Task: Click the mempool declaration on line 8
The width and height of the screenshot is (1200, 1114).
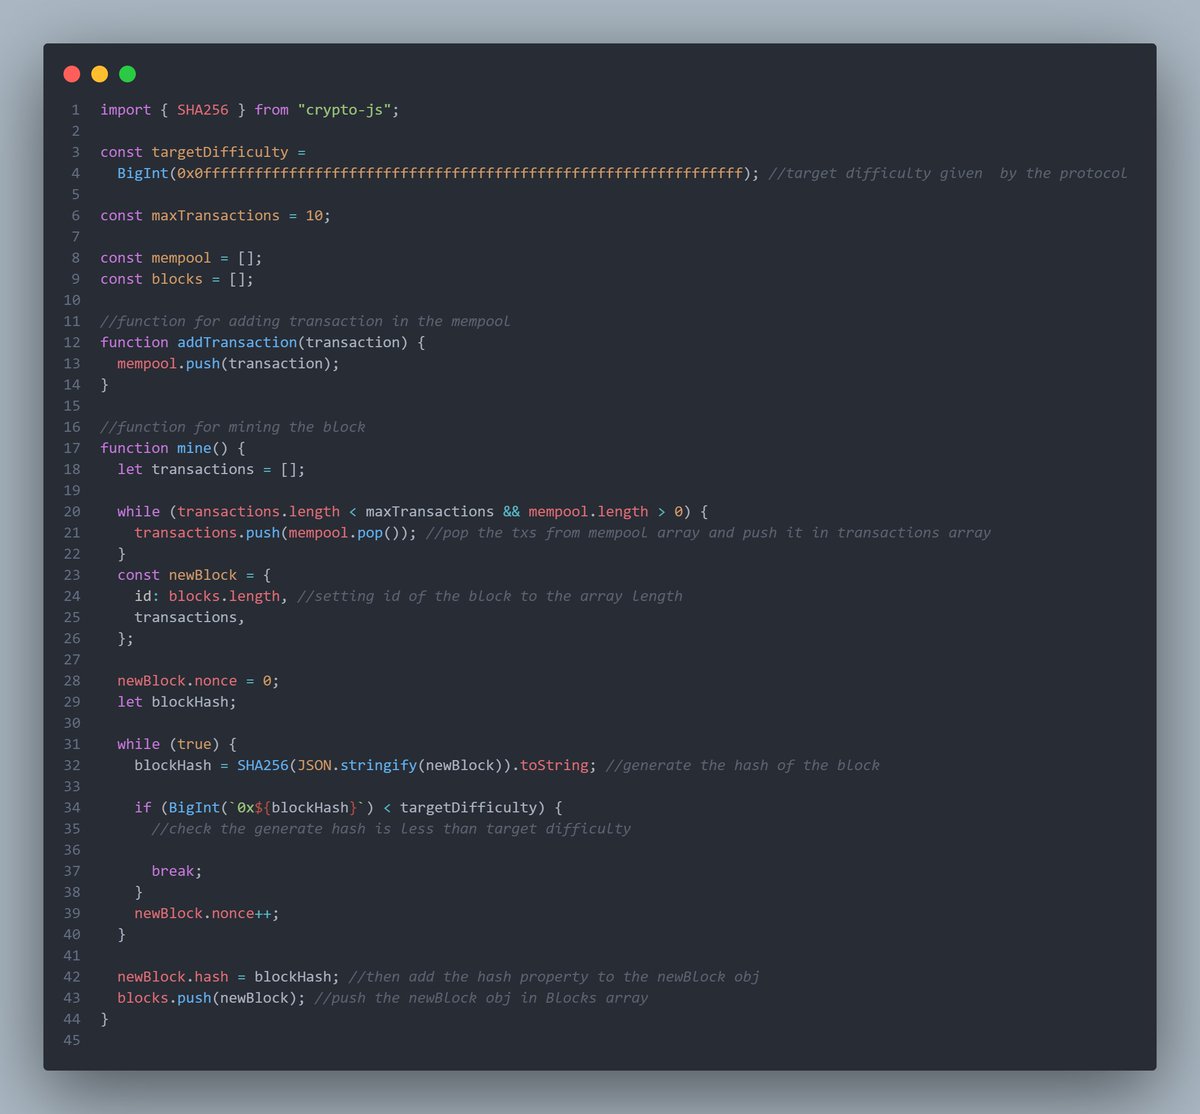Action: (181, 258)
